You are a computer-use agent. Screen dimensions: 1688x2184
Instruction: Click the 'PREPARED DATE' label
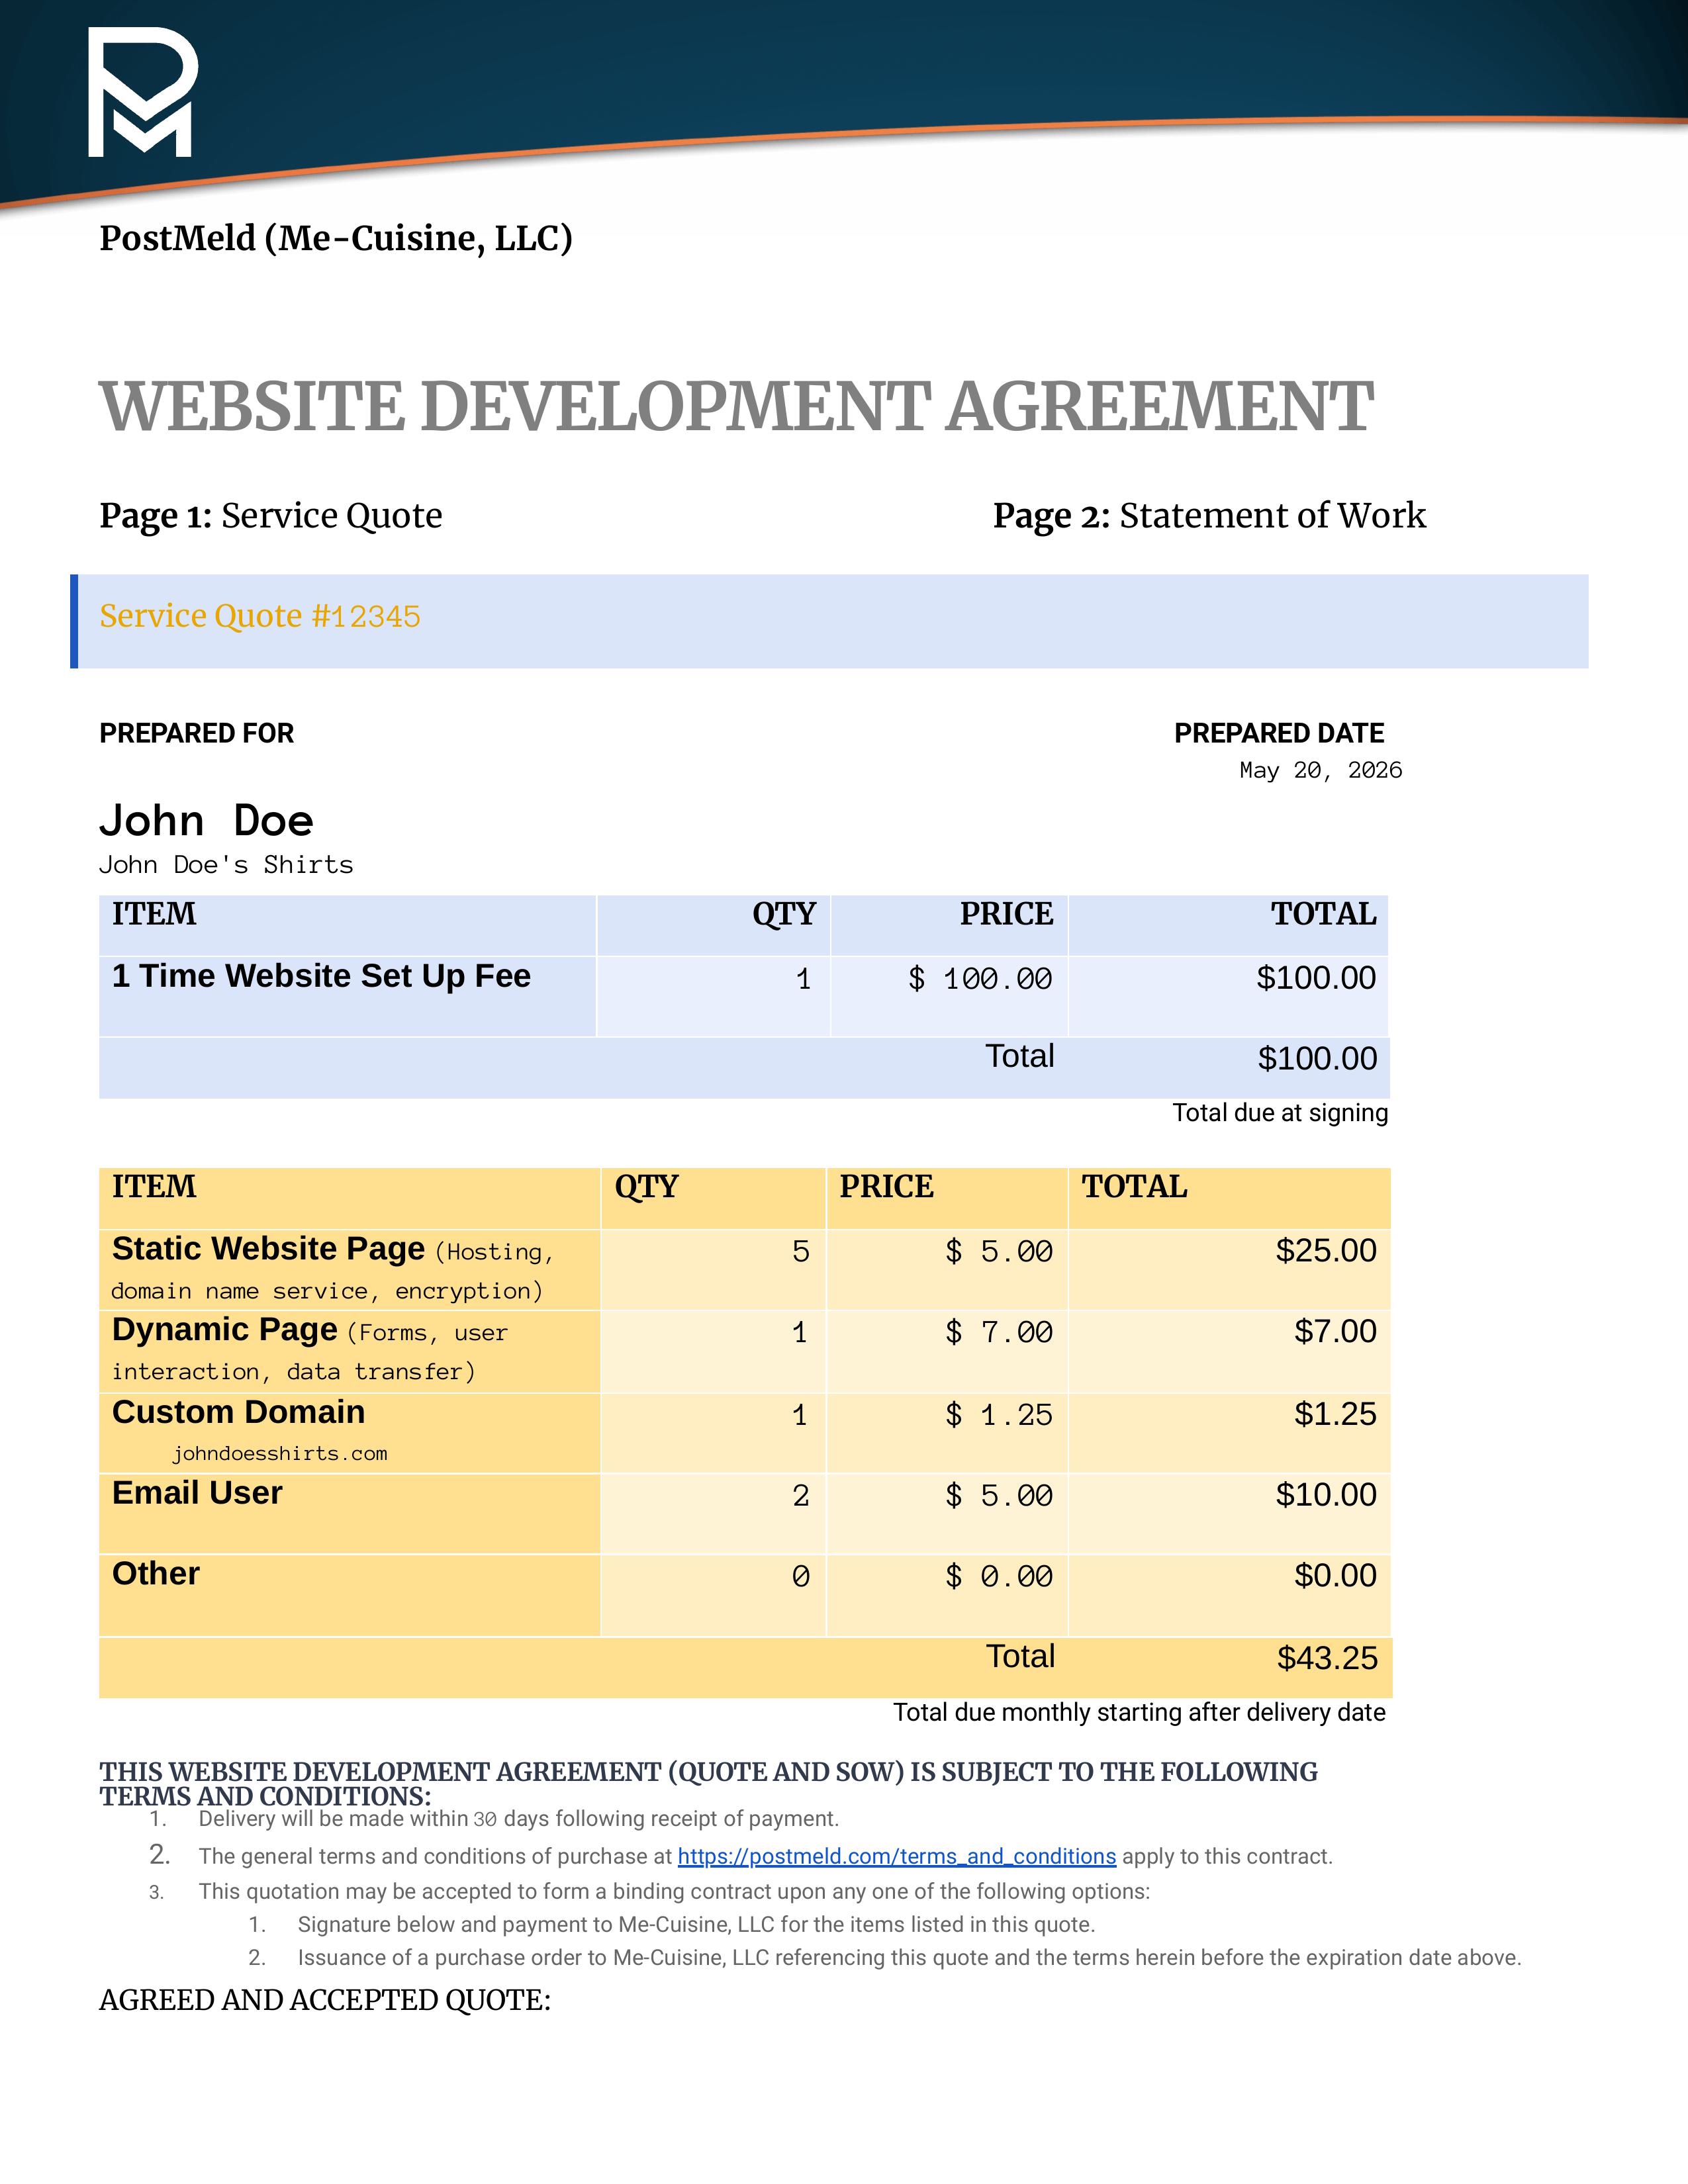(1279, 733)
